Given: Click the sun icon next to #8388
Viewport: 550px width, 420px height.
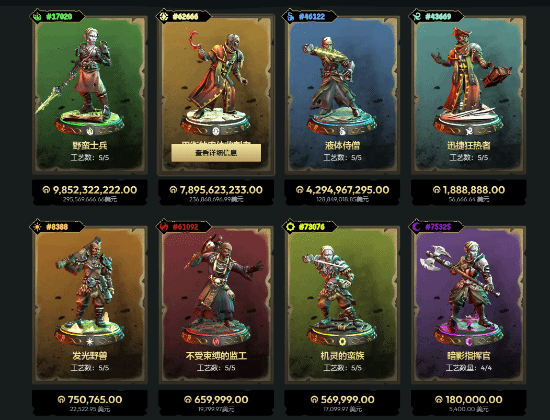Looking at the screenshot, I should [37, 226].
